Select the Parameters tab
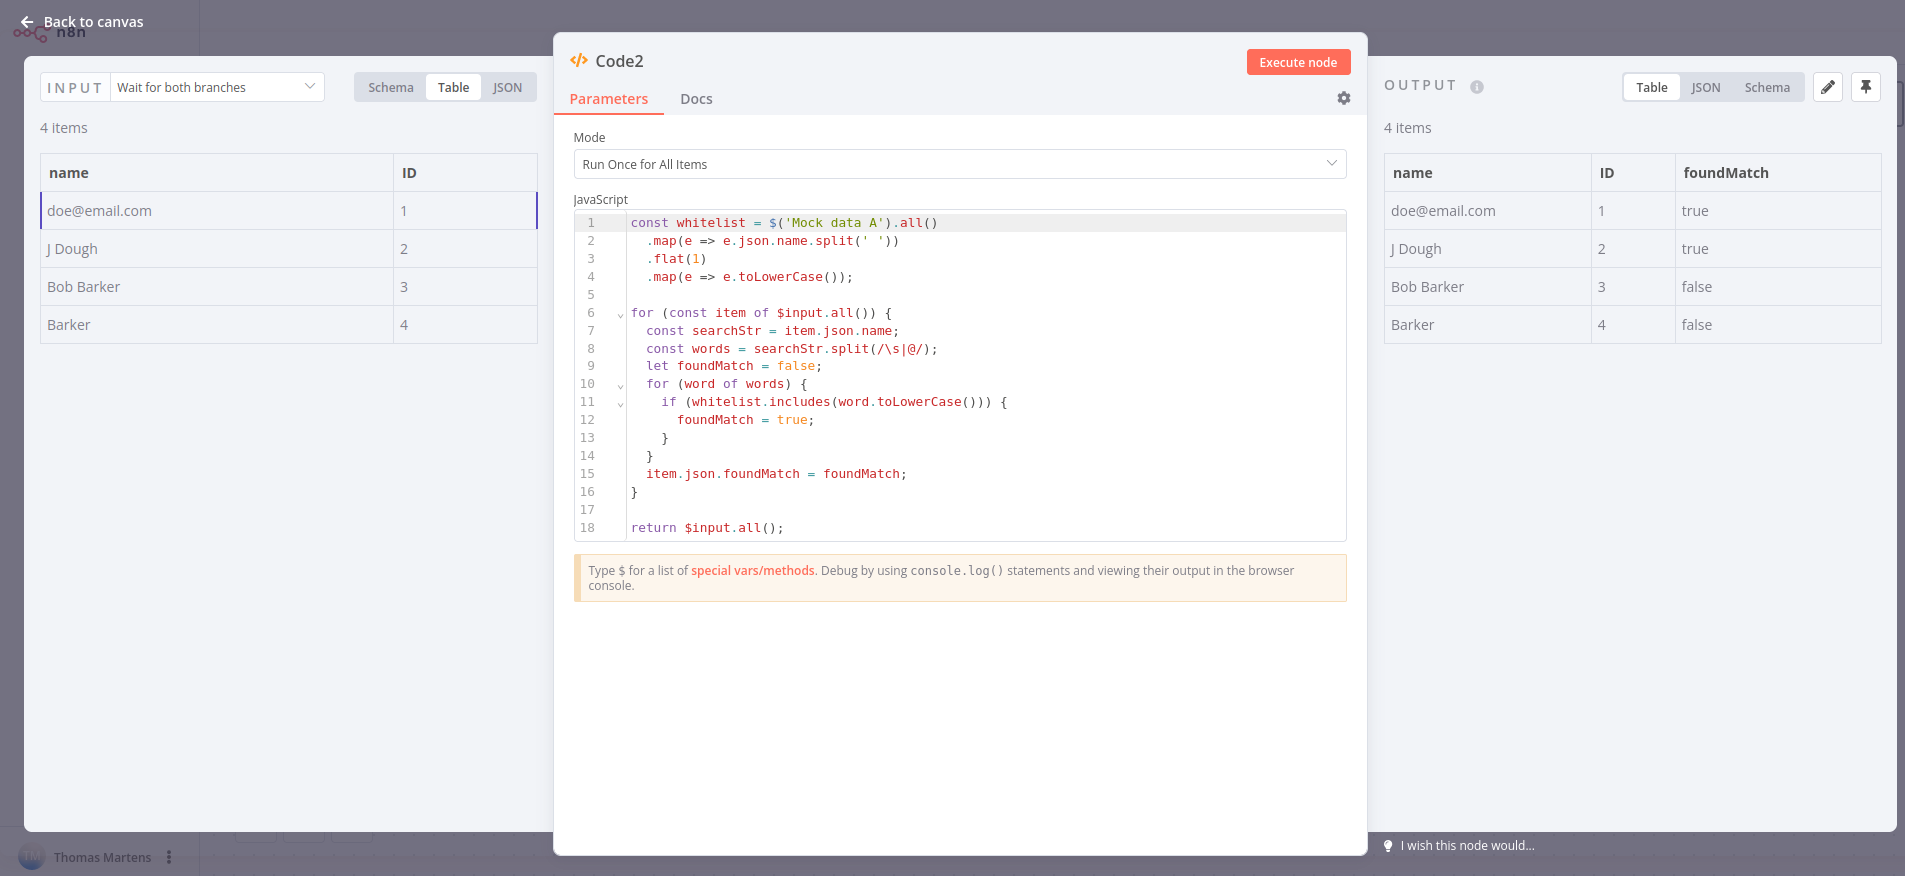The height and width of the screenshot is (876, 1905). click(x=608, y=99)
